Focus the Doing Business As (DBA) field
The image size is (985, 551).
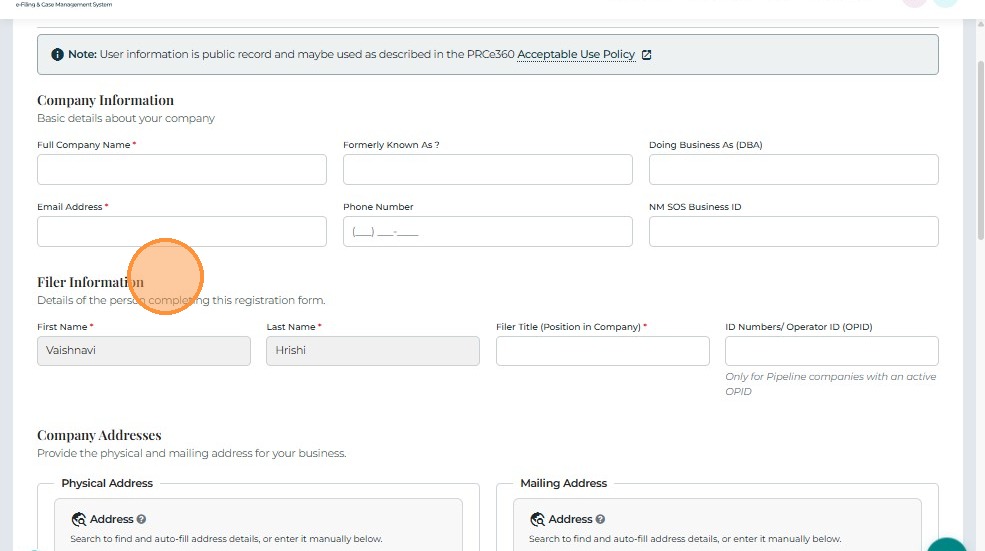pyautogui.click(x=793, y=170)
